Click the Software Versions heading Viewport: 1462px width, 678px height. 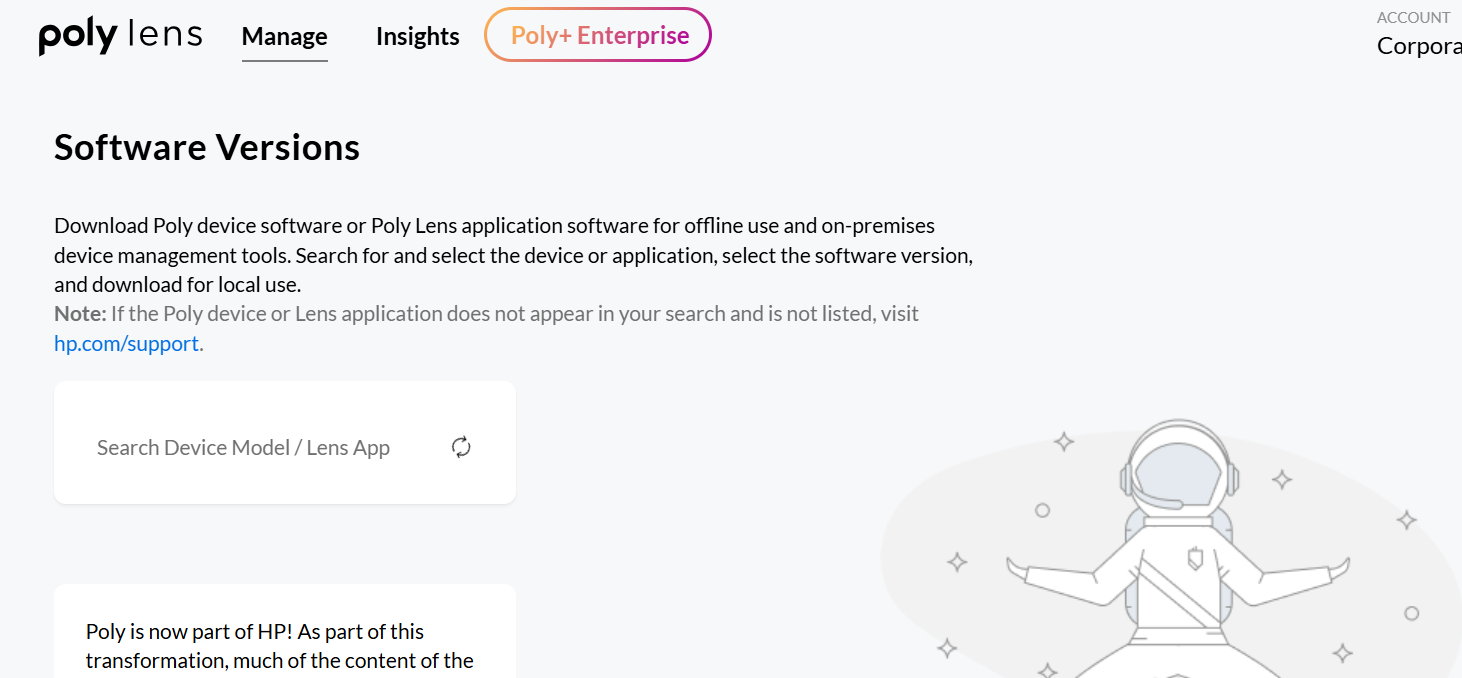pyautogui.click(x=207, y=147)
